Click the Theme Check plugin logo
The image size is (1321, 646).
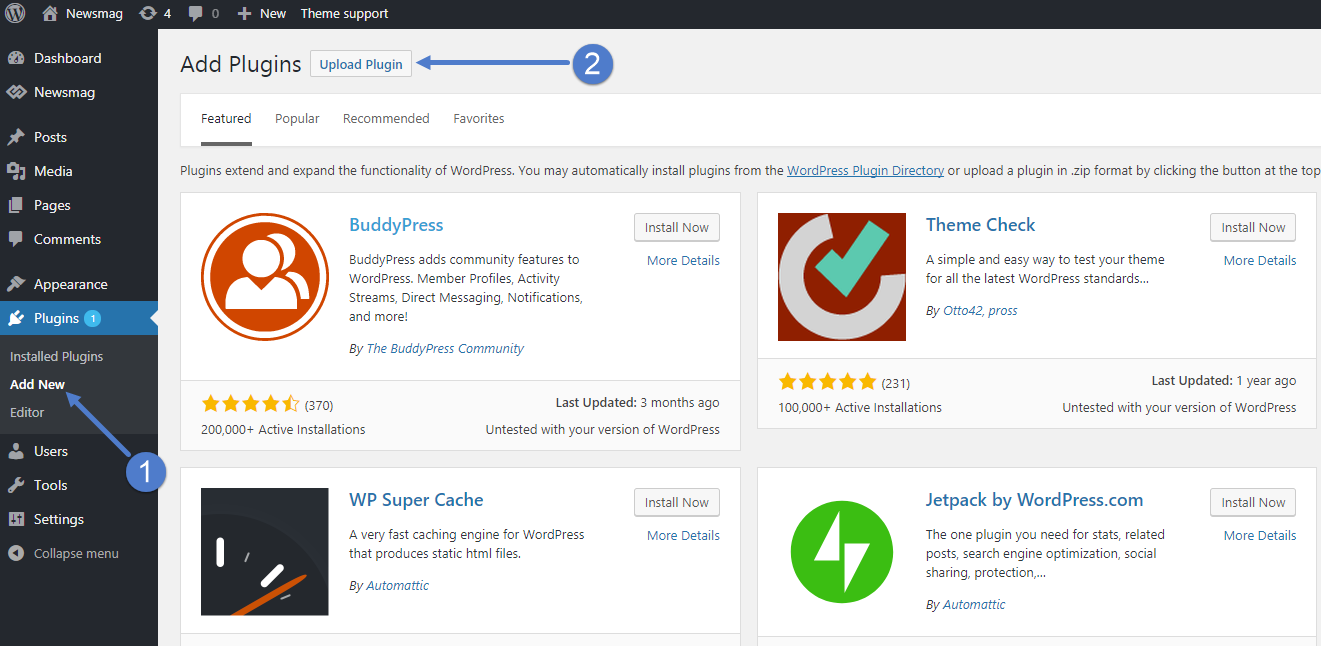point(842,277)
